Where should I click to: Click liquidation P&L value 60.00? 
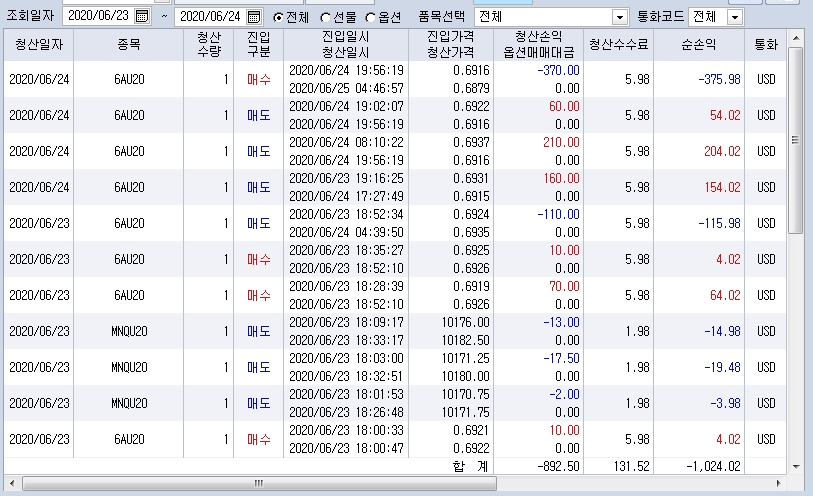pyautogui.click(x=564, y=106)
